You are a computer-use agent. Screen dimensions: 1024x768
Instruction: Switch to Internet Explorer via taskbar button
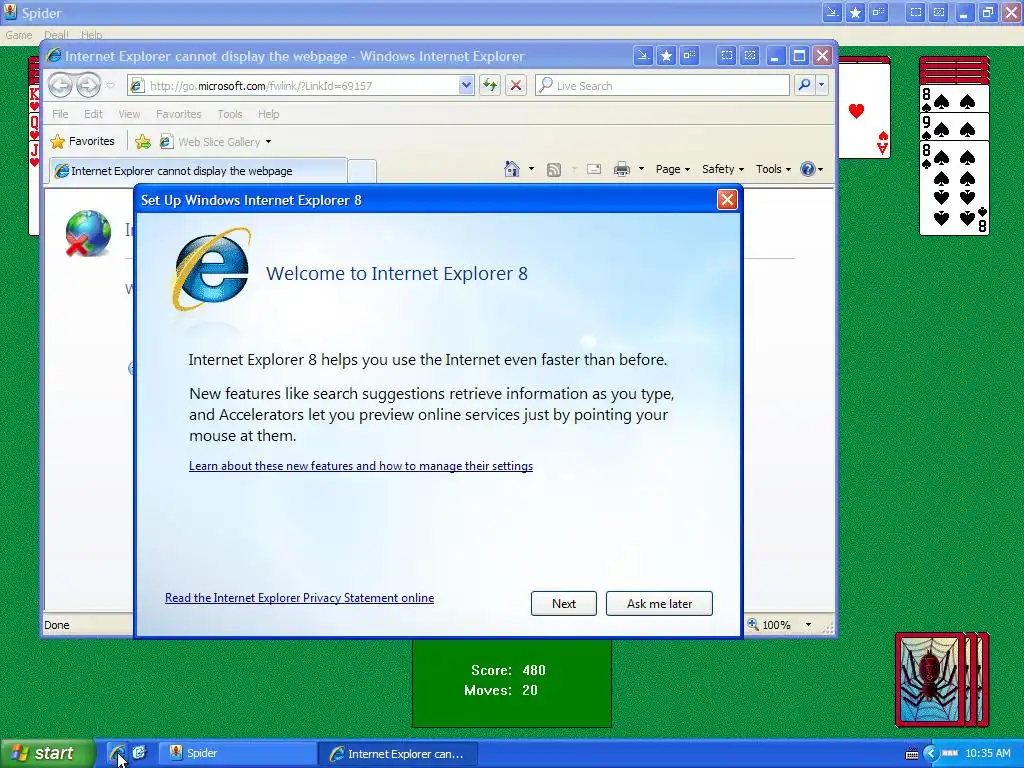coord(398,753)
